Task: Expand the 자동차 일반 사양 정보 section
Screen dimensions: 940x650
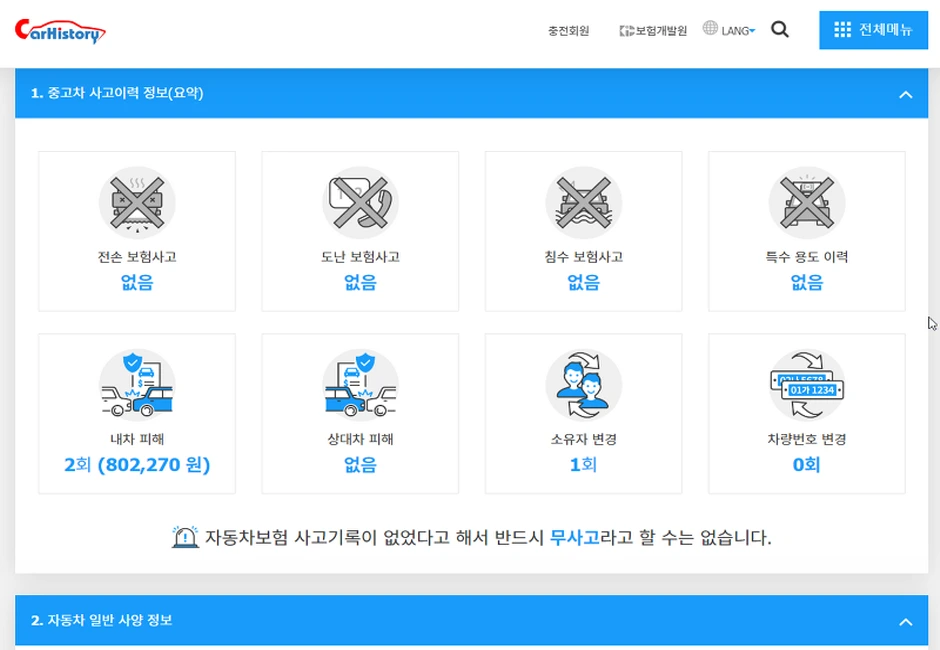Action: coord(906,620)
